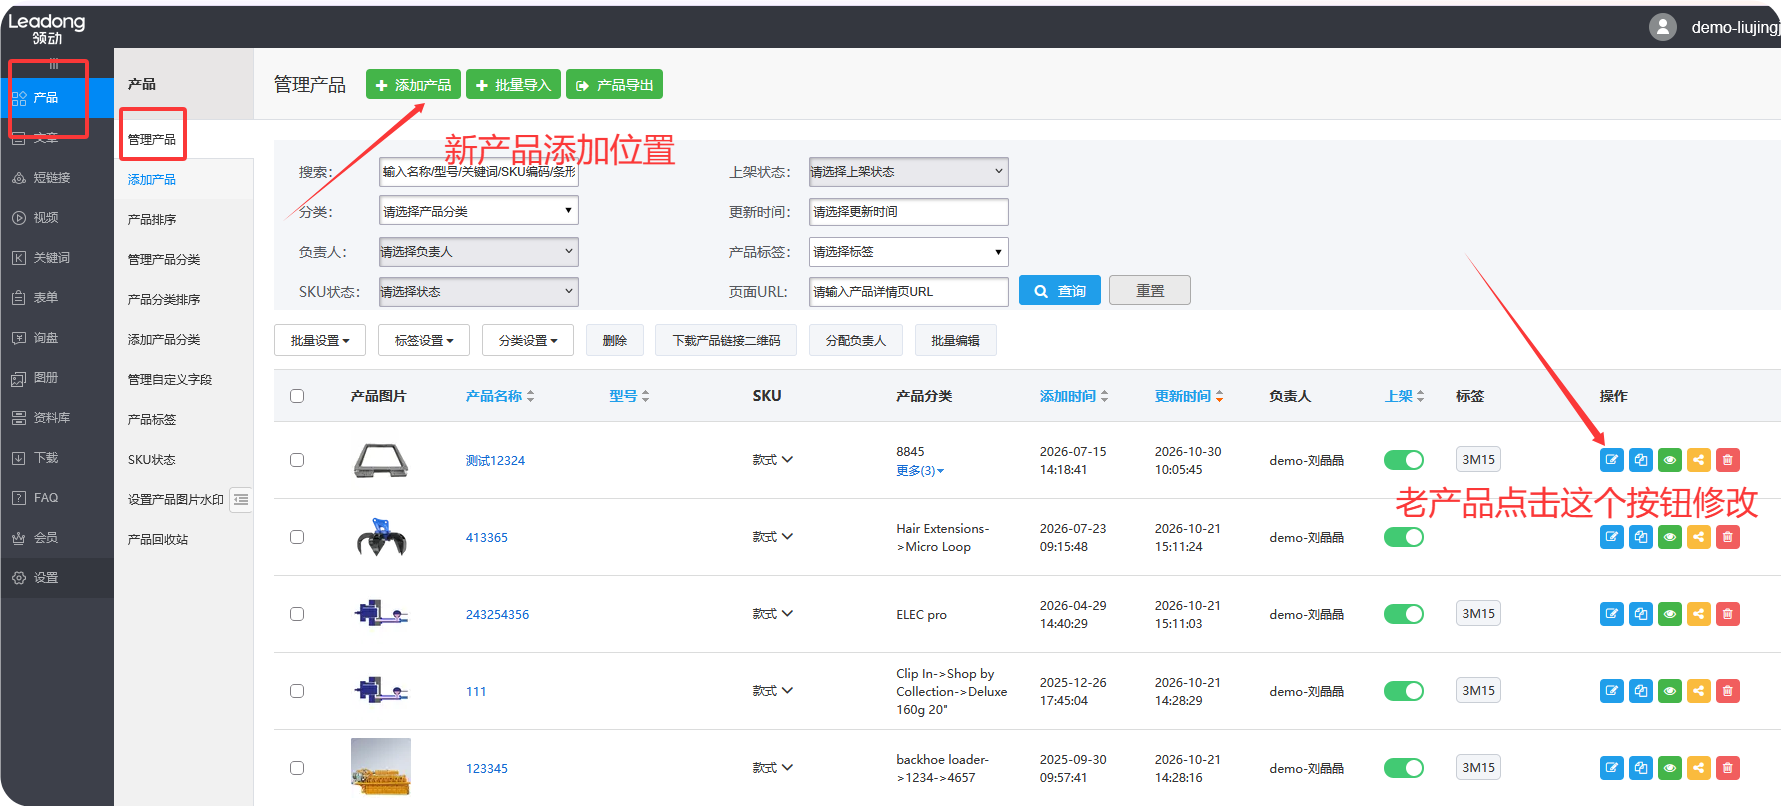
Task: Click edit icon for product 测试12324
Action: click(1612, 460)
